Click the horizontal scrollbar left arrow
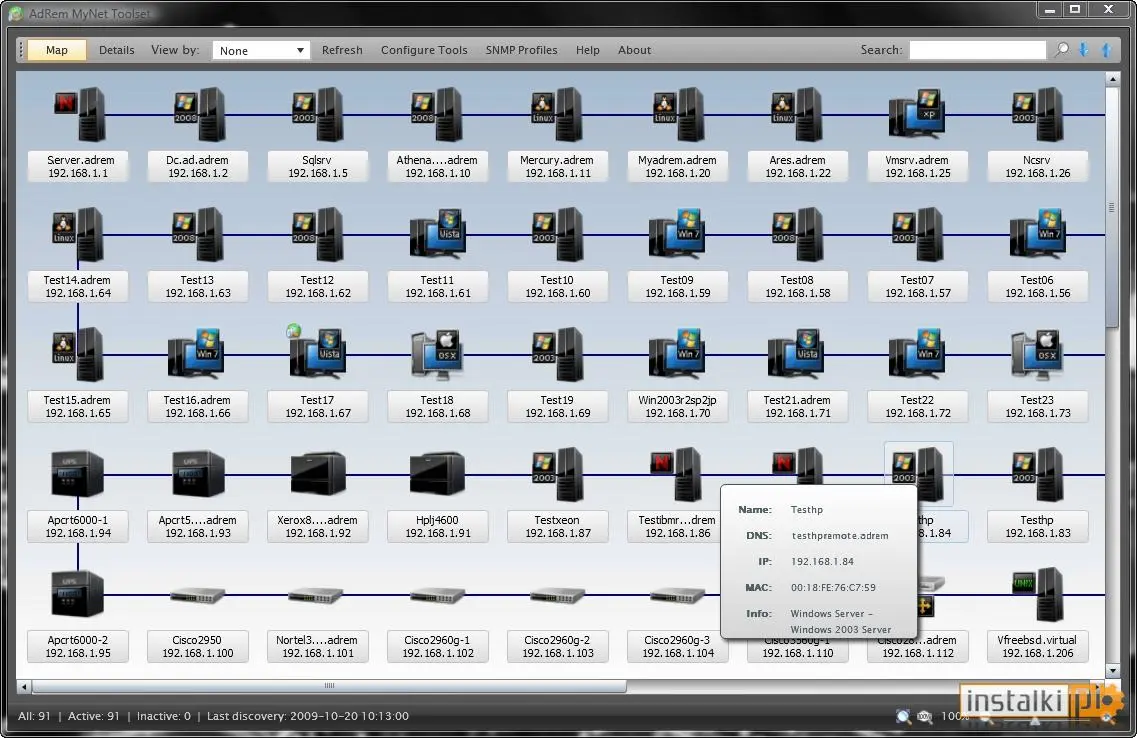Image resolution: width=1137 pixels, height=738 pixels. 24,686
